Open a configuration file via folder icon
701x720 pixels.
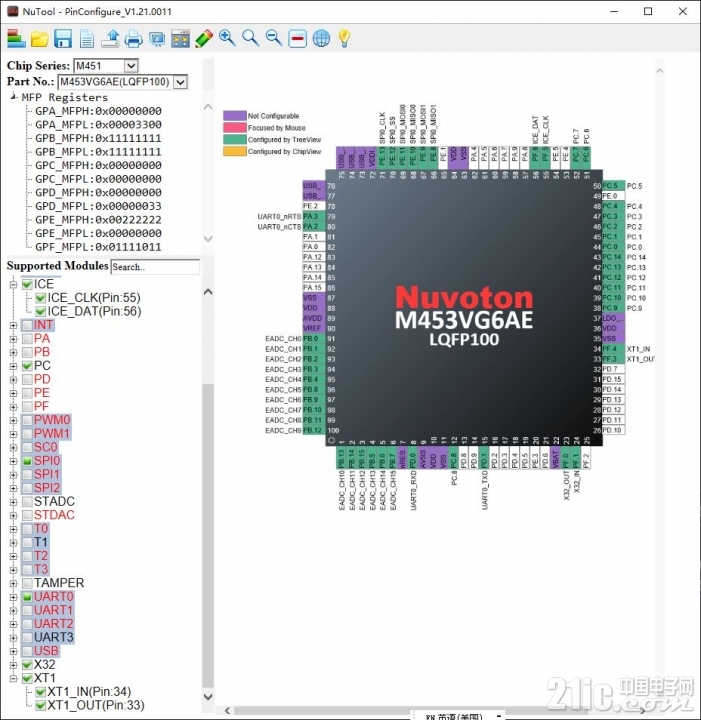pos(40,39)
